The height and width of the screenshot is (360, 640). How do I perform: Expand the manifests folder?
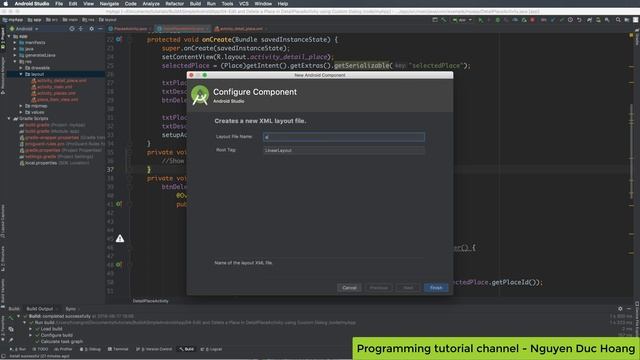pos(15,42)
